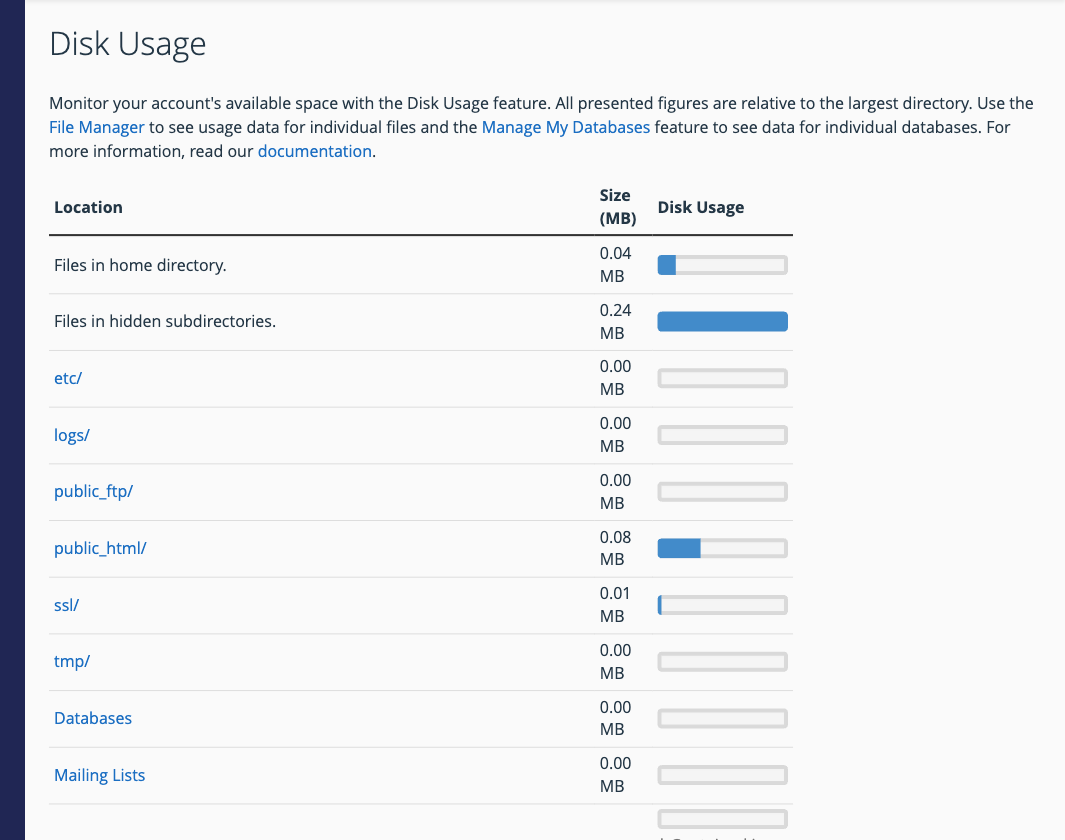The image size is (1065, 840).
Task: Open Manage My Databases link
Action: (x=565, y=128)
